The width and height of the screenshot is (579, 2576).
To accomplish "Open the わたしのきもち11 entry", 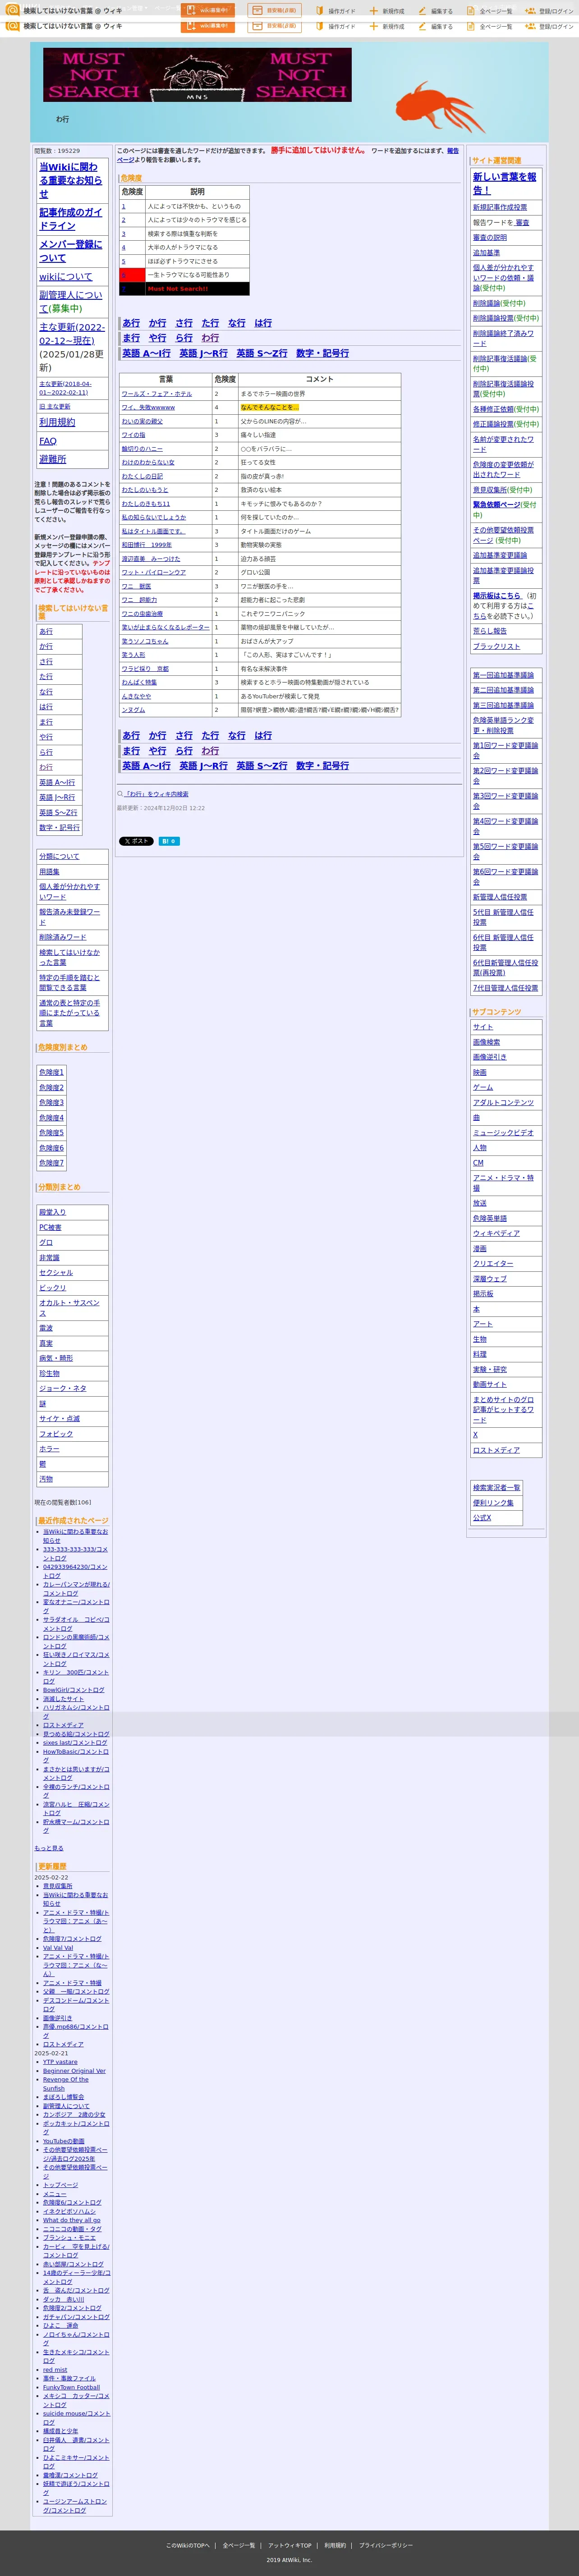I will pyautogui.click(x=146, y=504).
